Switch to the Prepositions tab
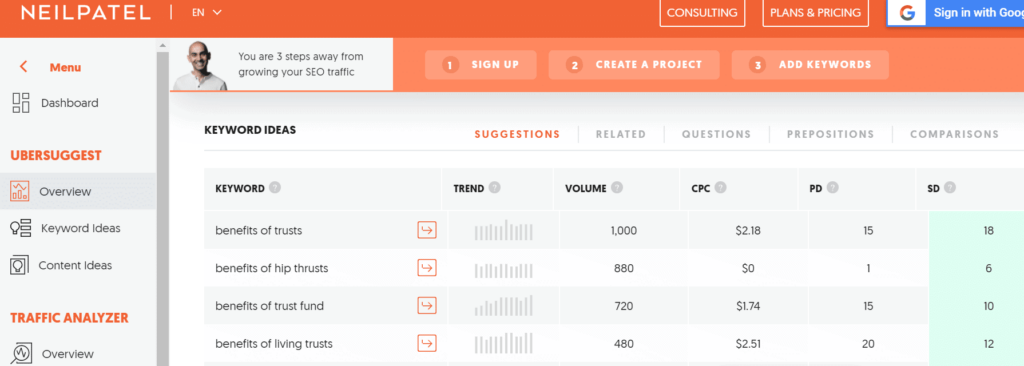Image resolution: width=1024 pixels, height=366 pixels. [830, 134]
